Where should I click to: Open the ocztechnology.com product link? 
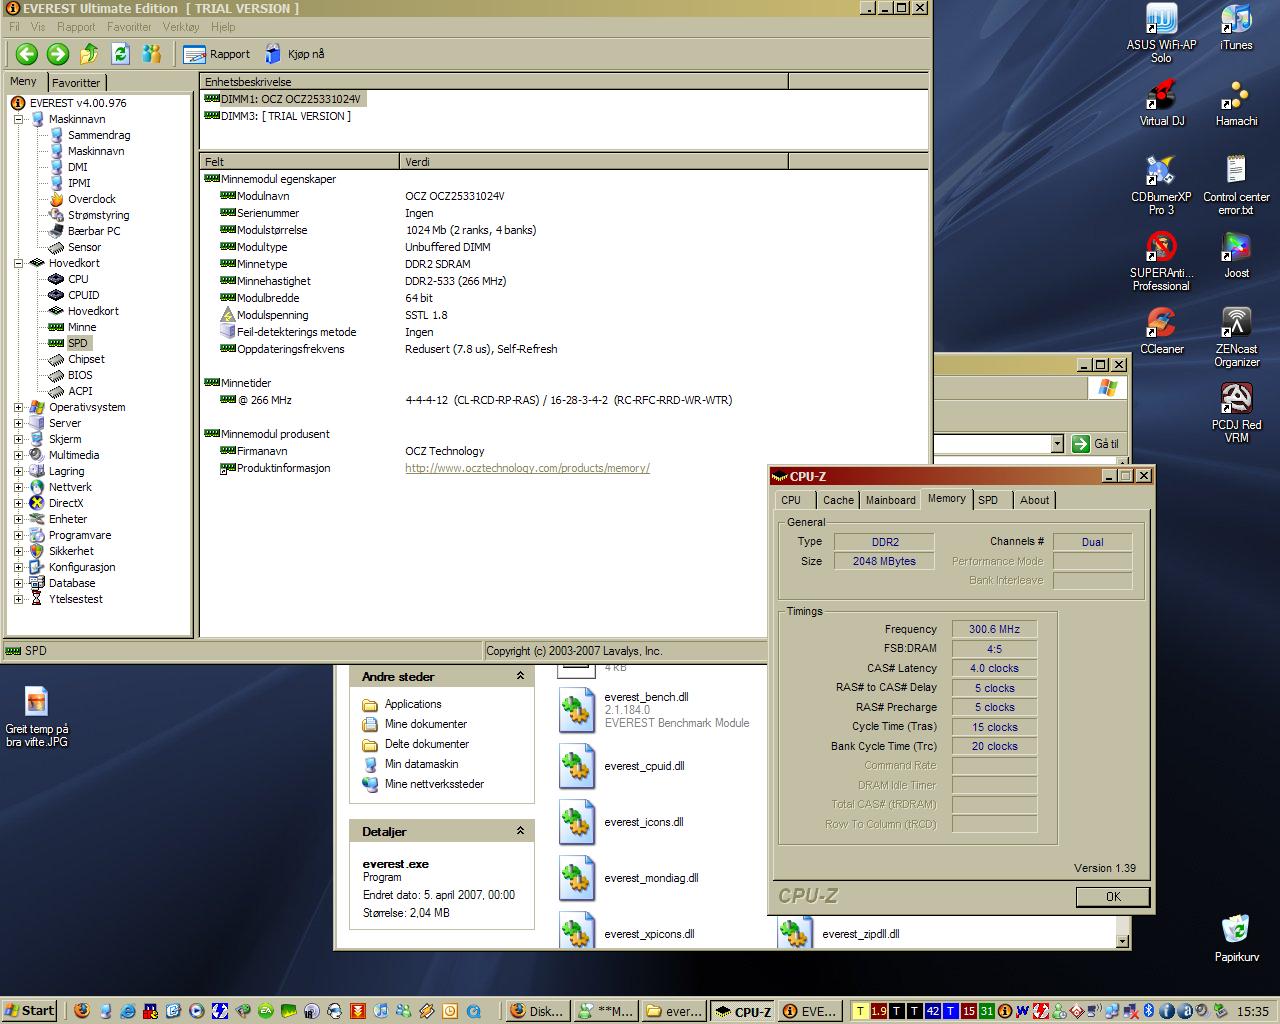(x=527, y=468)
